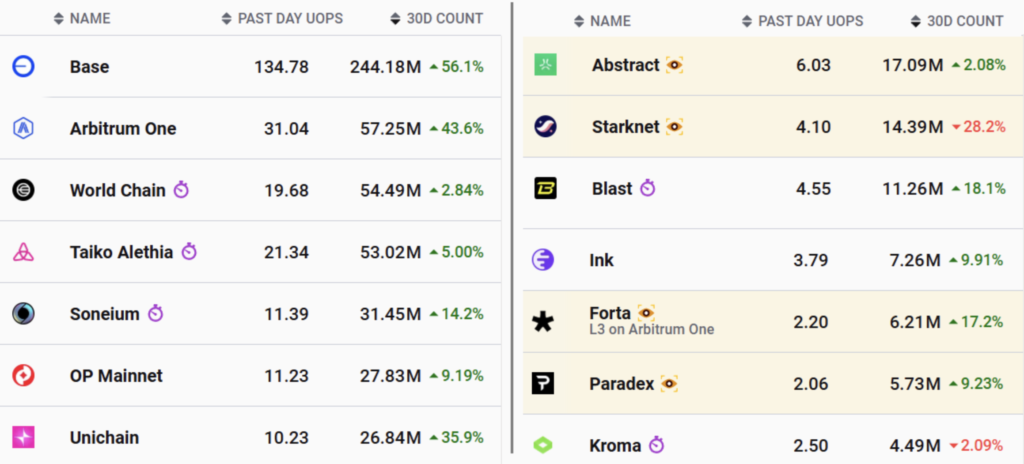Click the Starknet logo icon
Image resolution: width=1024 pixels, height=464 pixels.
click(545, 126)
